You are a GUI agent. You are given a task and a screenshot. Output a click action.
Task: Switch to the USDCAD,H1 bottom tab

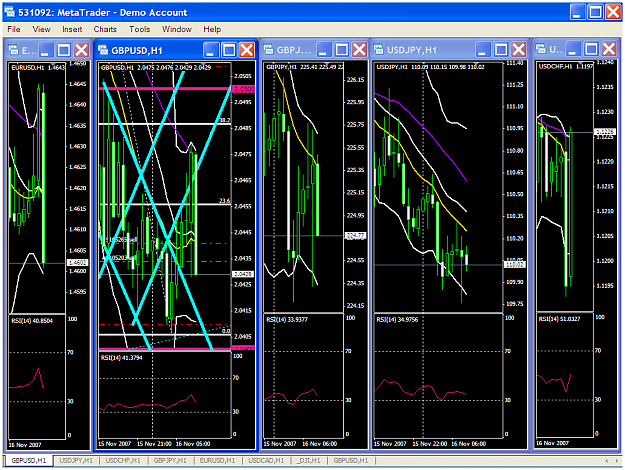point(266,460)
